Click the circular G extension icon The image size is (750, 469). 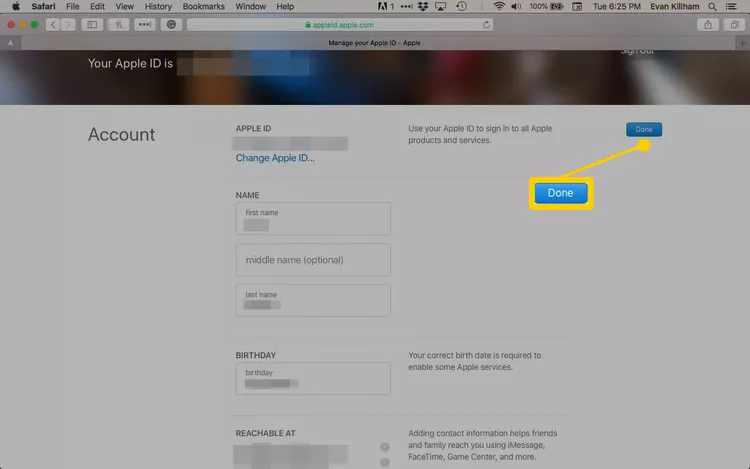[x=171, y=24]
